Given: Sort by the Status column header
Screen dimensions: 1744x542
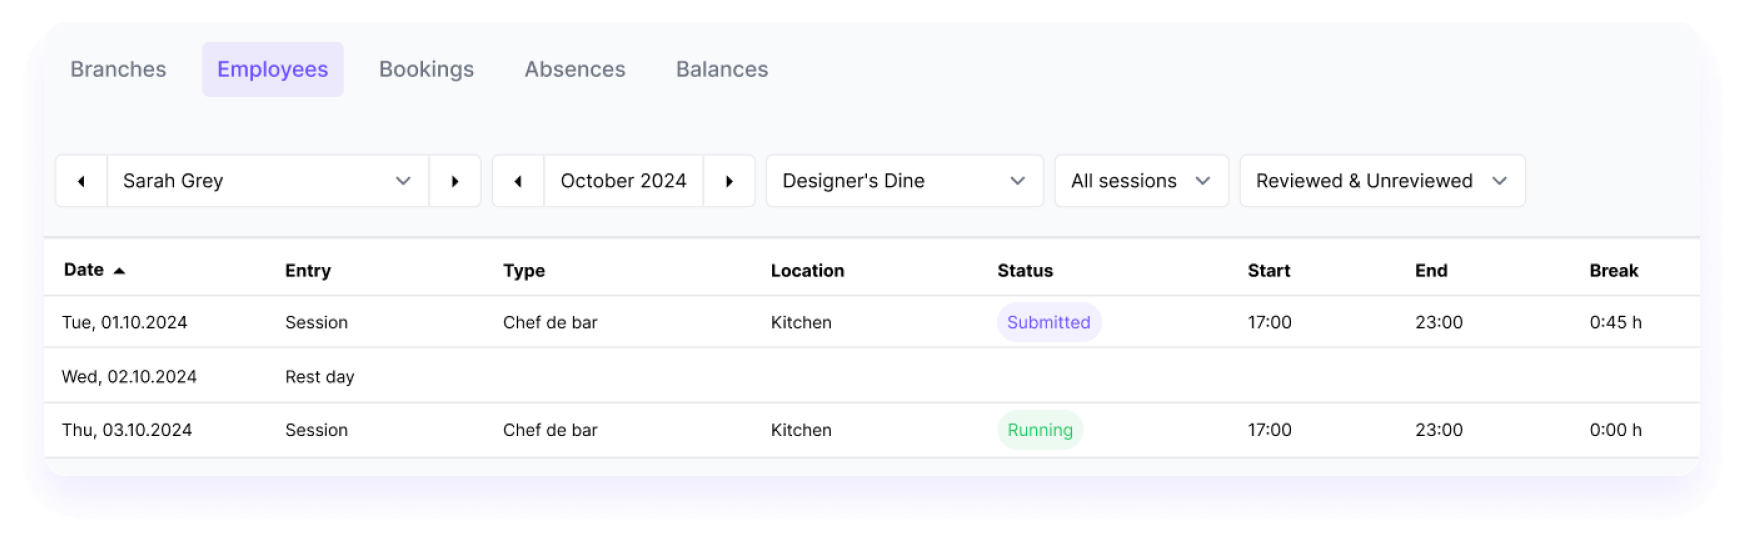Looking at the screenshot, I should (x=1025, y=271).
